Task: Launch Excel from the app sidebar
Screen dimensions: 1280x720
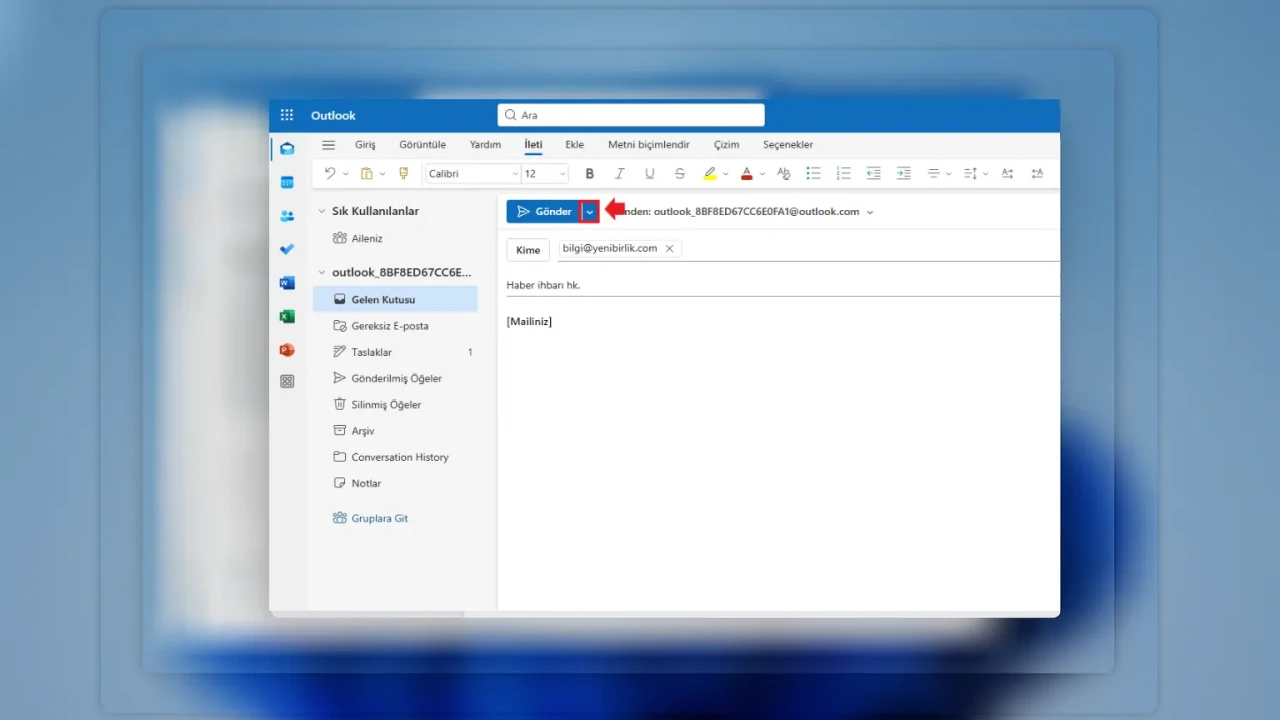Action: [x=287, y=316]
